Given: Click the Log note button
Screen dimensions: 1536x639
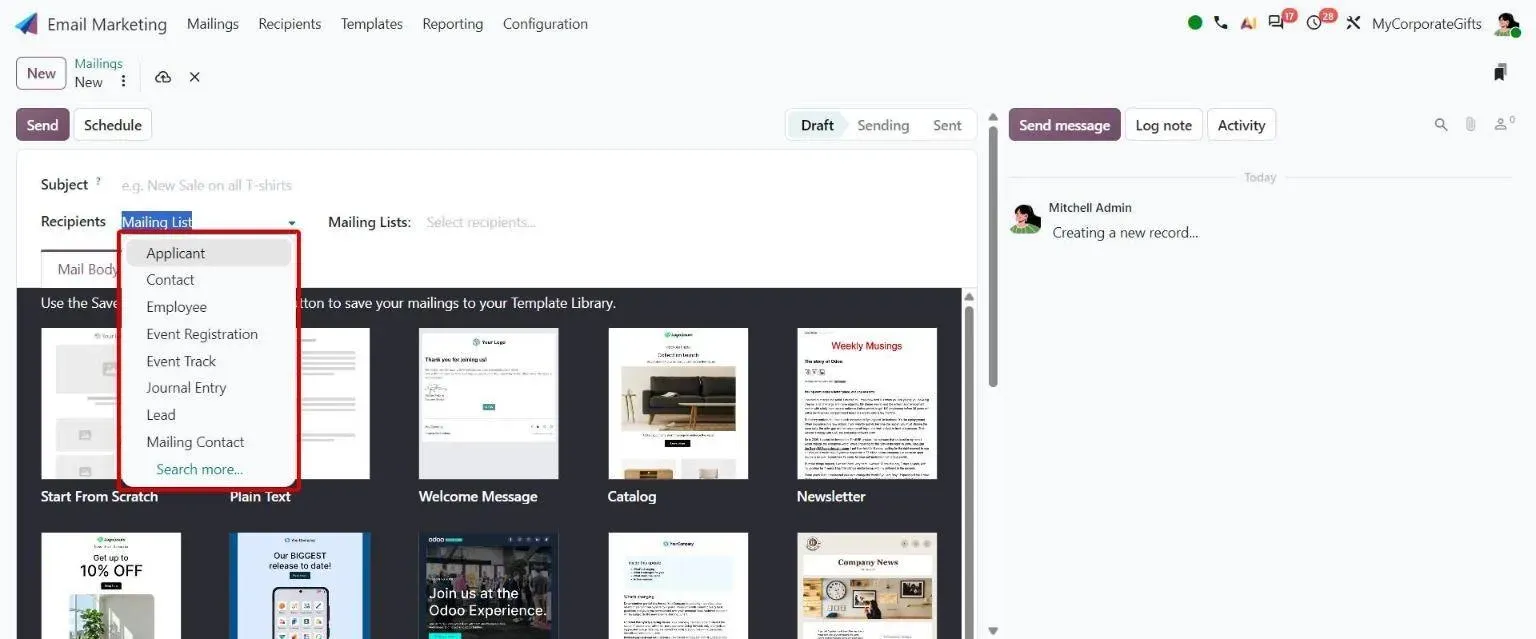Looking at the screenshot, I should point(1163,125).
